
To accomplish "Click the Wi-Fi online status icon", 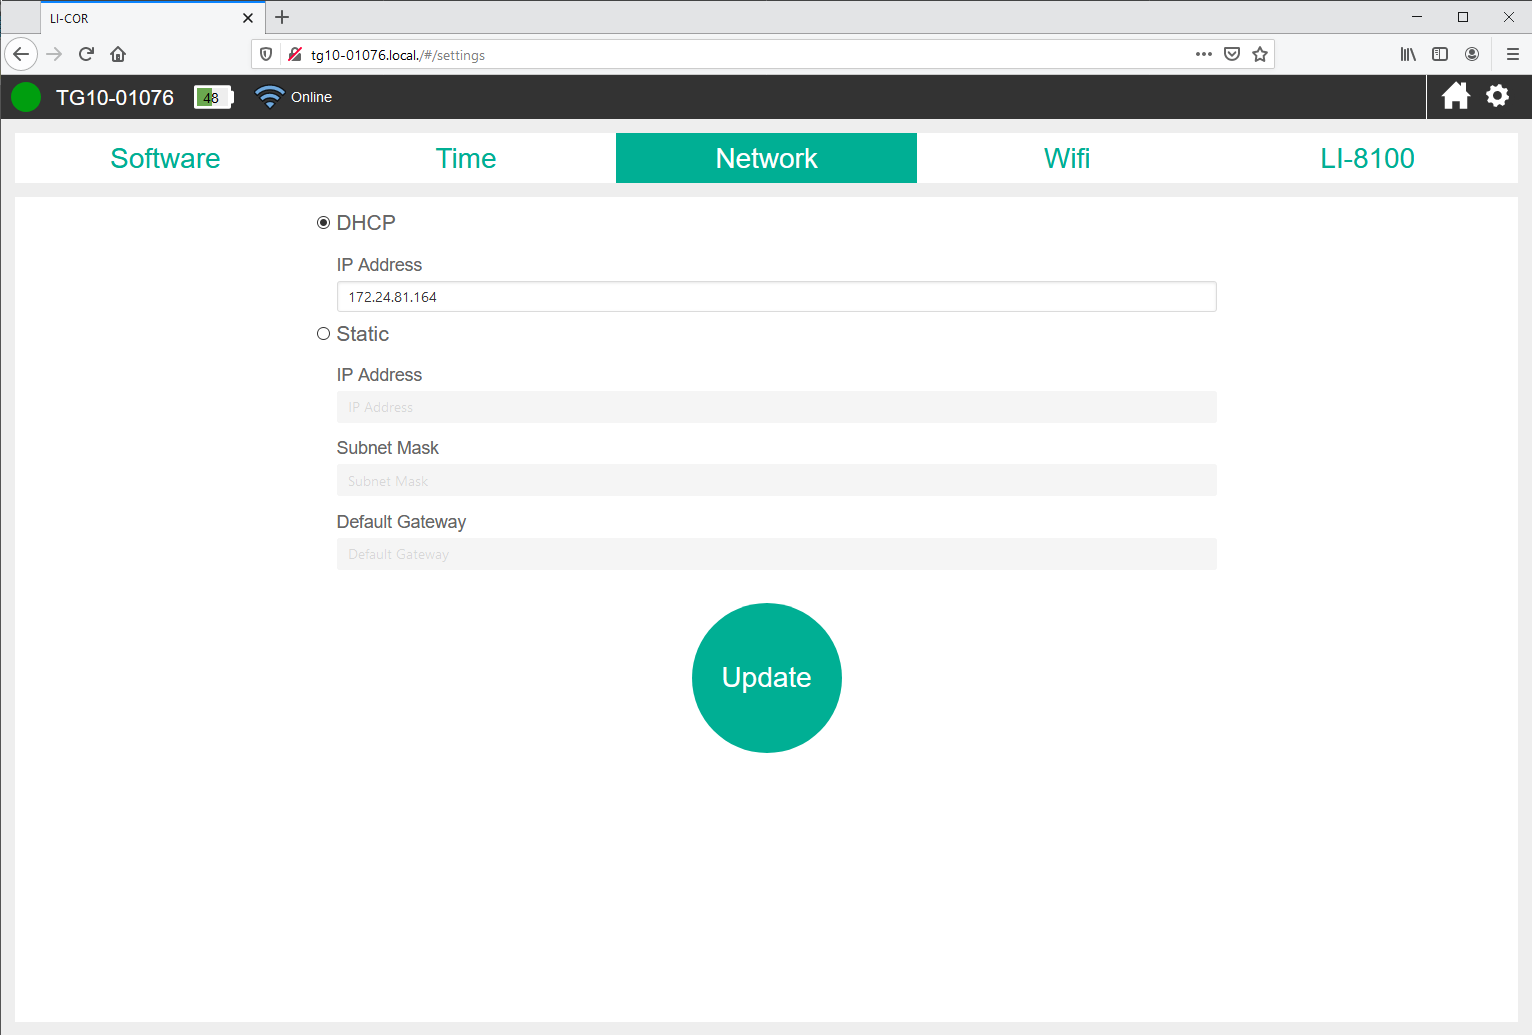I will tap(269, 97).
